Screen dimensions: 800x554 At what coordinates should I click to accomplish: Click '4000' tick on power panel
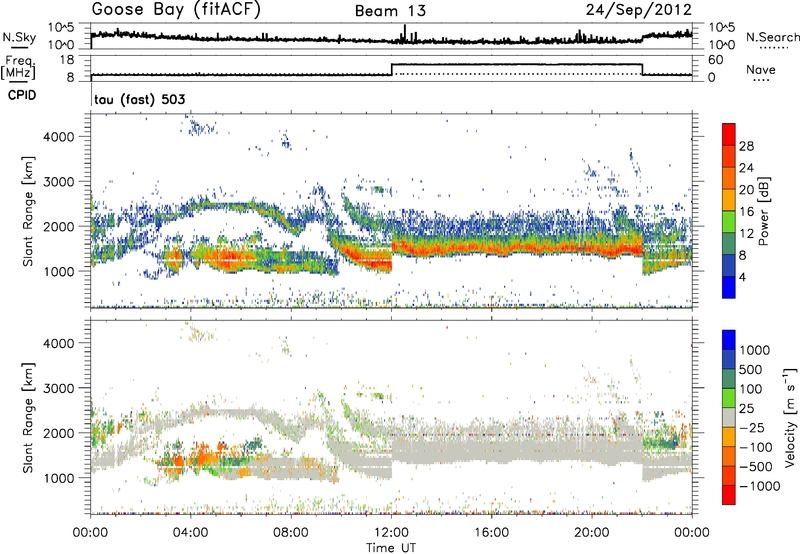[x=59, y=137]
